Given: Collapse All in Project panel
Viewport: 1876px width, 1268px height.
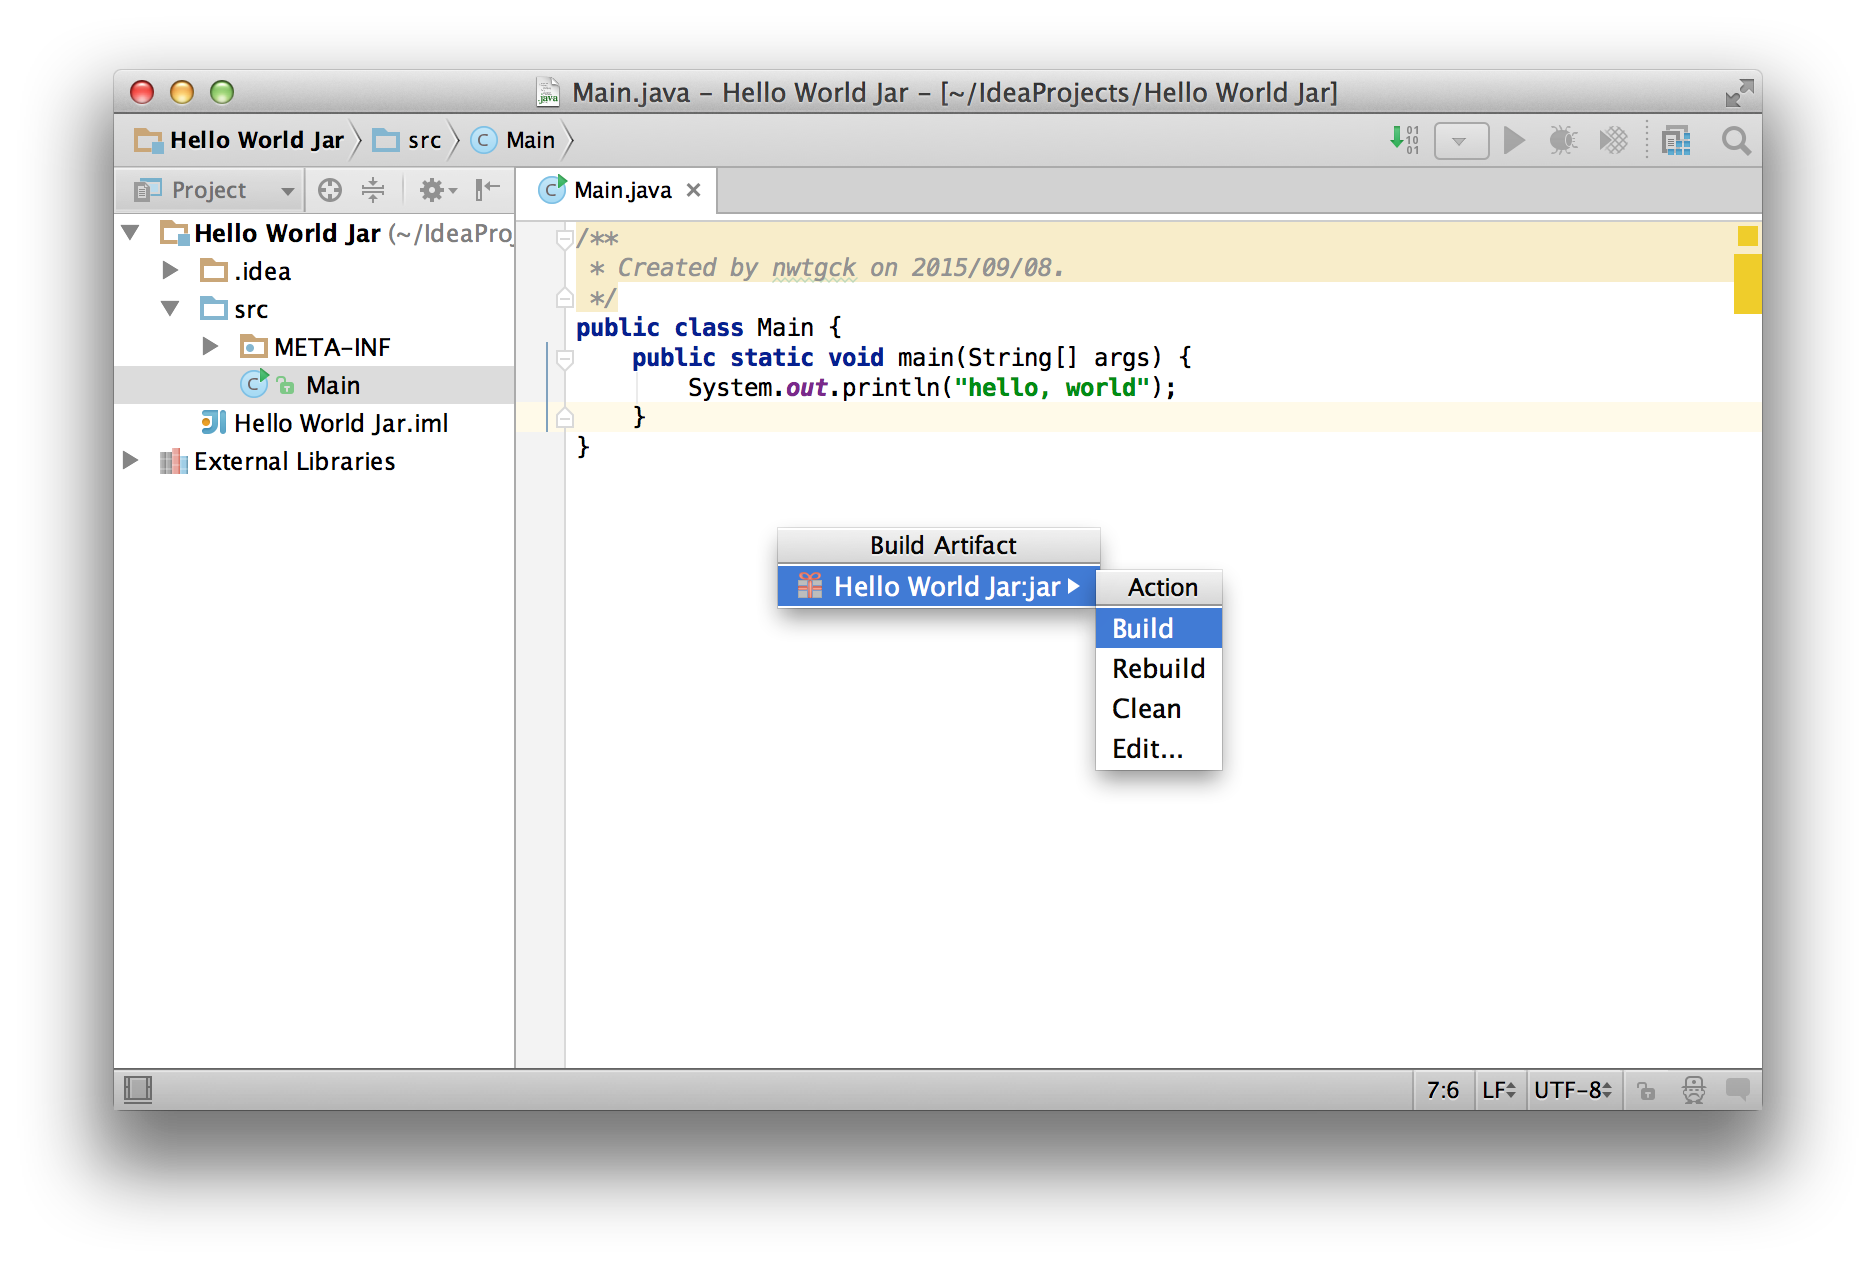Looking at the screenshot, I should (374, 190).
